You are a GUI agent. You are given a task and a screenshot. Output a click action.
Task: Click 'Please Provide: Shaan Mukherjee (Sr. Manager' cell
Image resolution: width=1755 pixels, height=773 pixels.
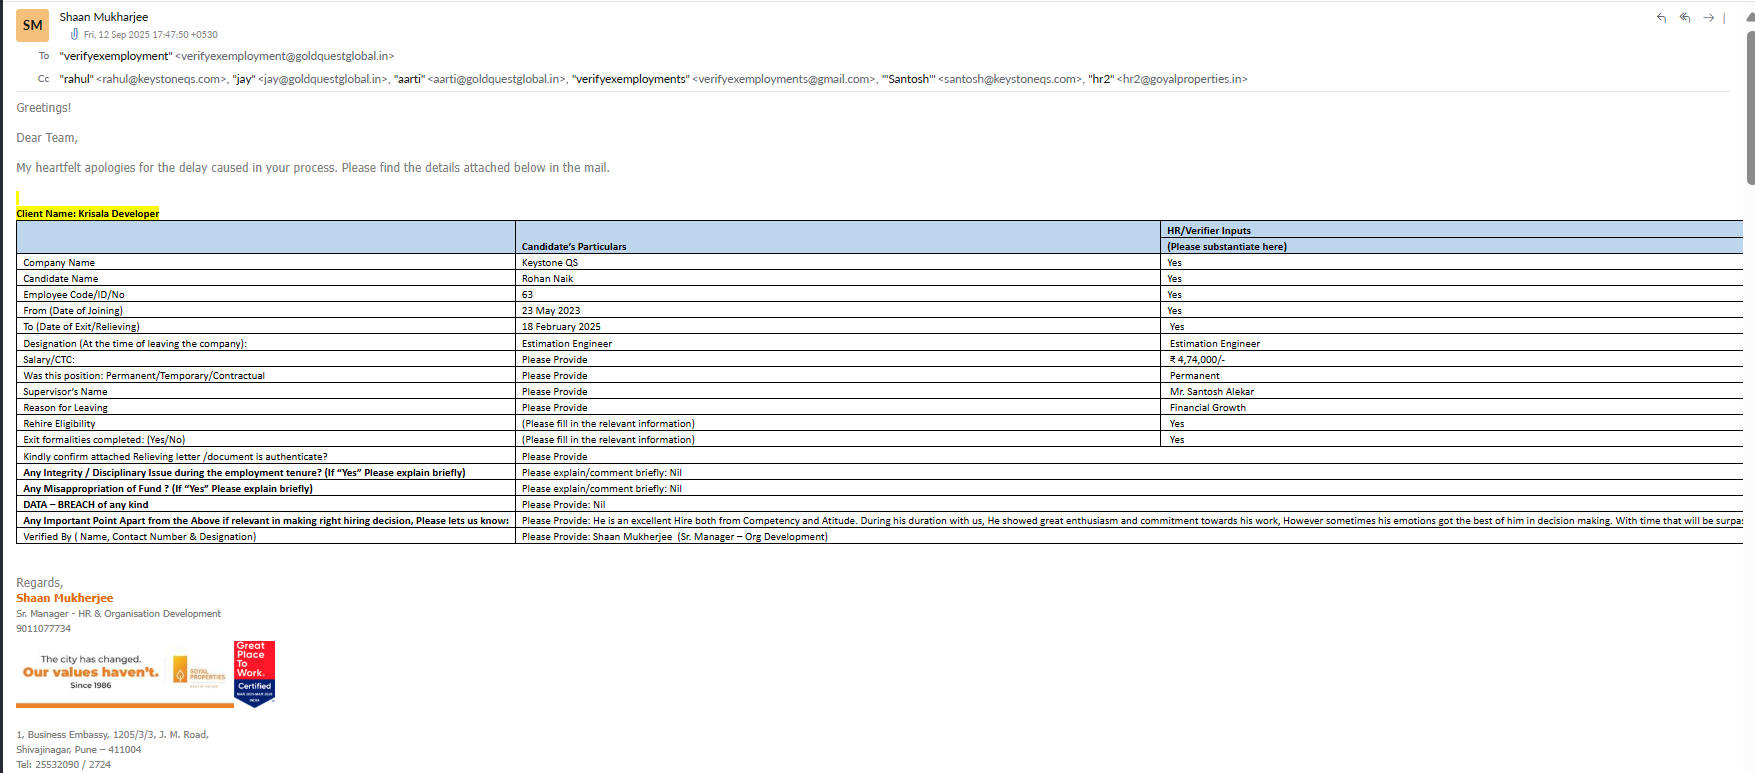pyautogui.click(x=675, y=536)
